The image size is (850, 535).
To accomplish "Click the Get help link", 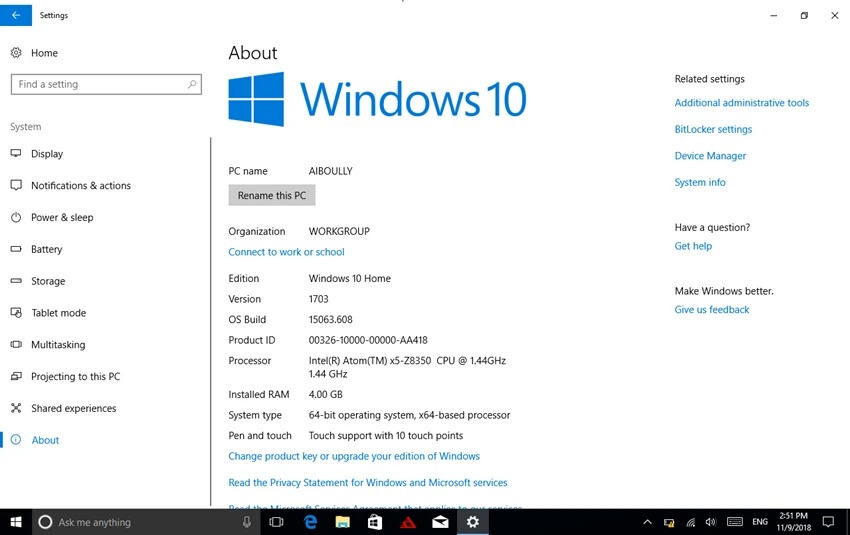I will [693, 246].
